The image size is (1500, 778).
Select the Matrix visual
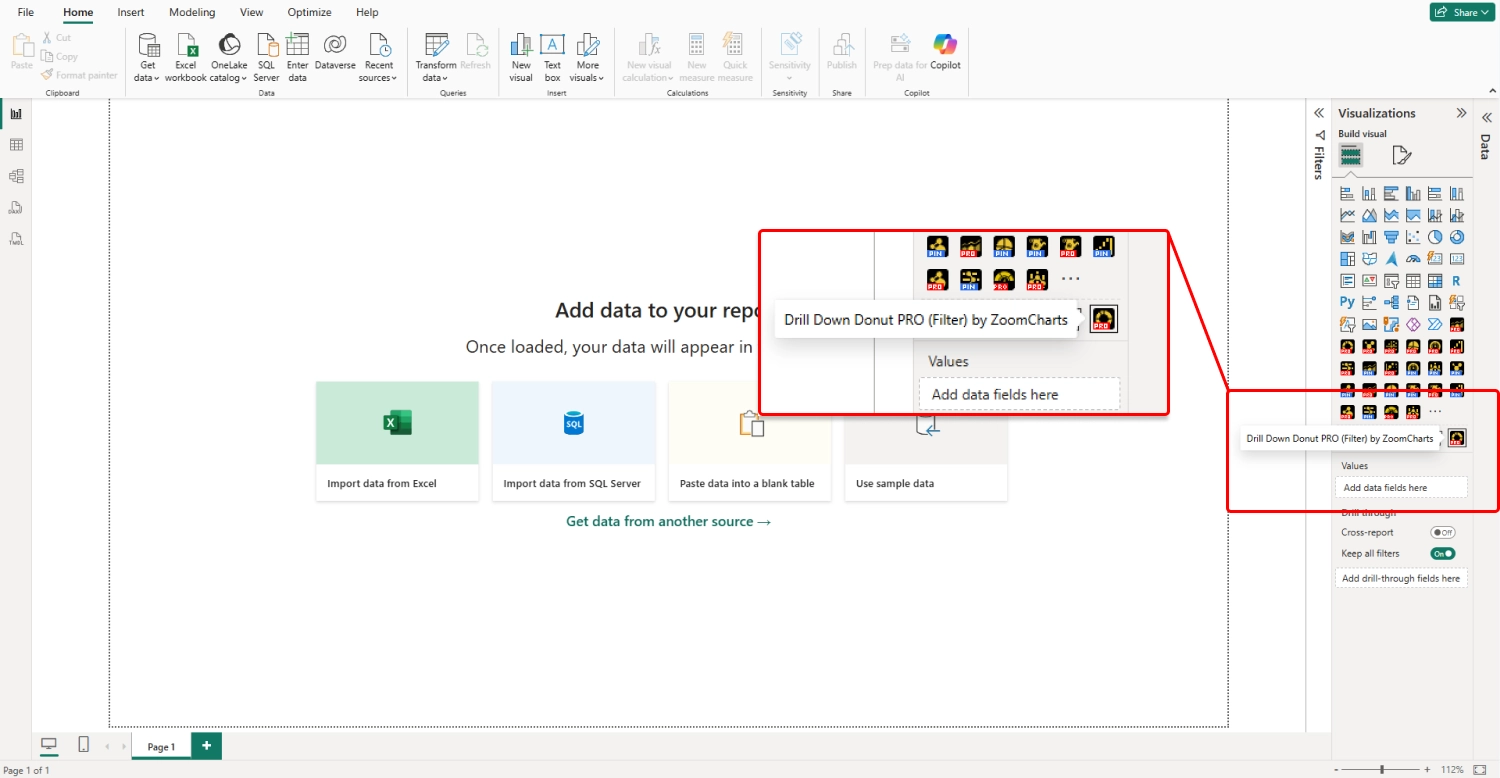pos(1435,281)
